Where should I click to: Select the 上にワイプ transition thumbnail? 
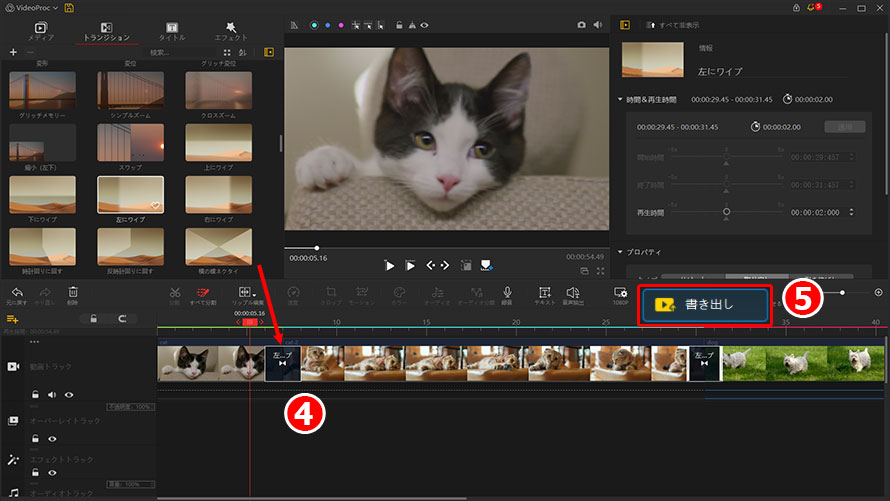pos(219,142)
